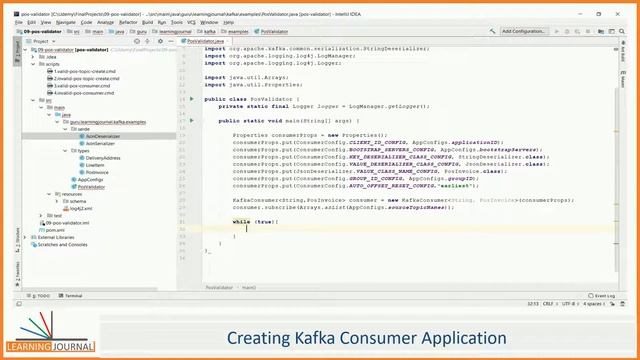Change the 4 spaces indent setting
The image size is (640, 360).
[x=594, y=304]
